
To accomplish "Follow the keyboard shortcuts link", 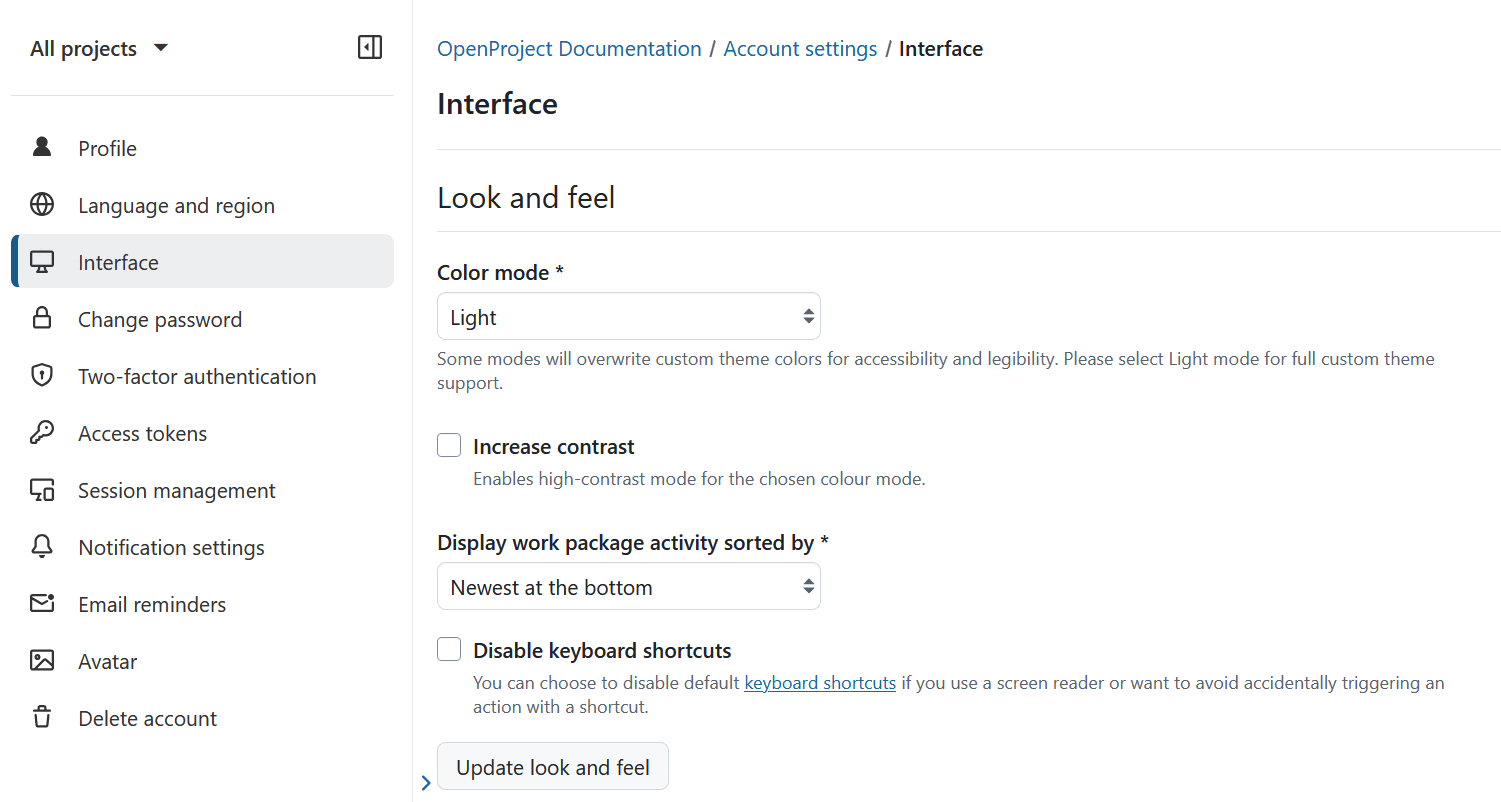I will point(820,683).
